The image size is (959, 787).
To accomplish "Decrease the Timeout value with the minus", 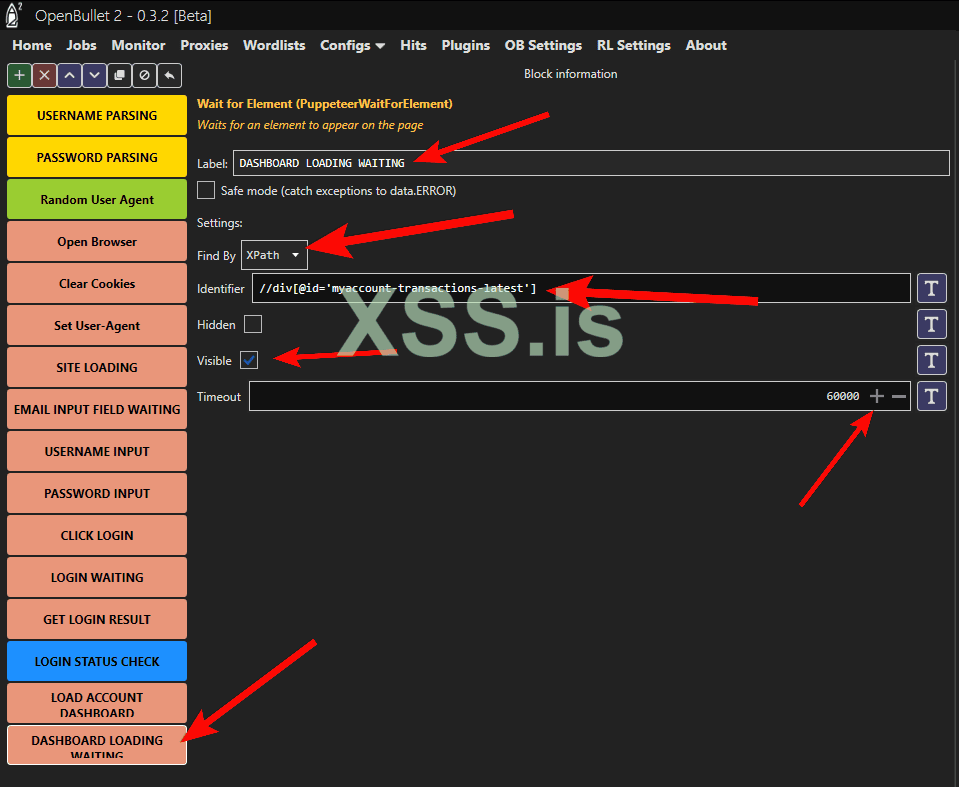I will 898,396.
